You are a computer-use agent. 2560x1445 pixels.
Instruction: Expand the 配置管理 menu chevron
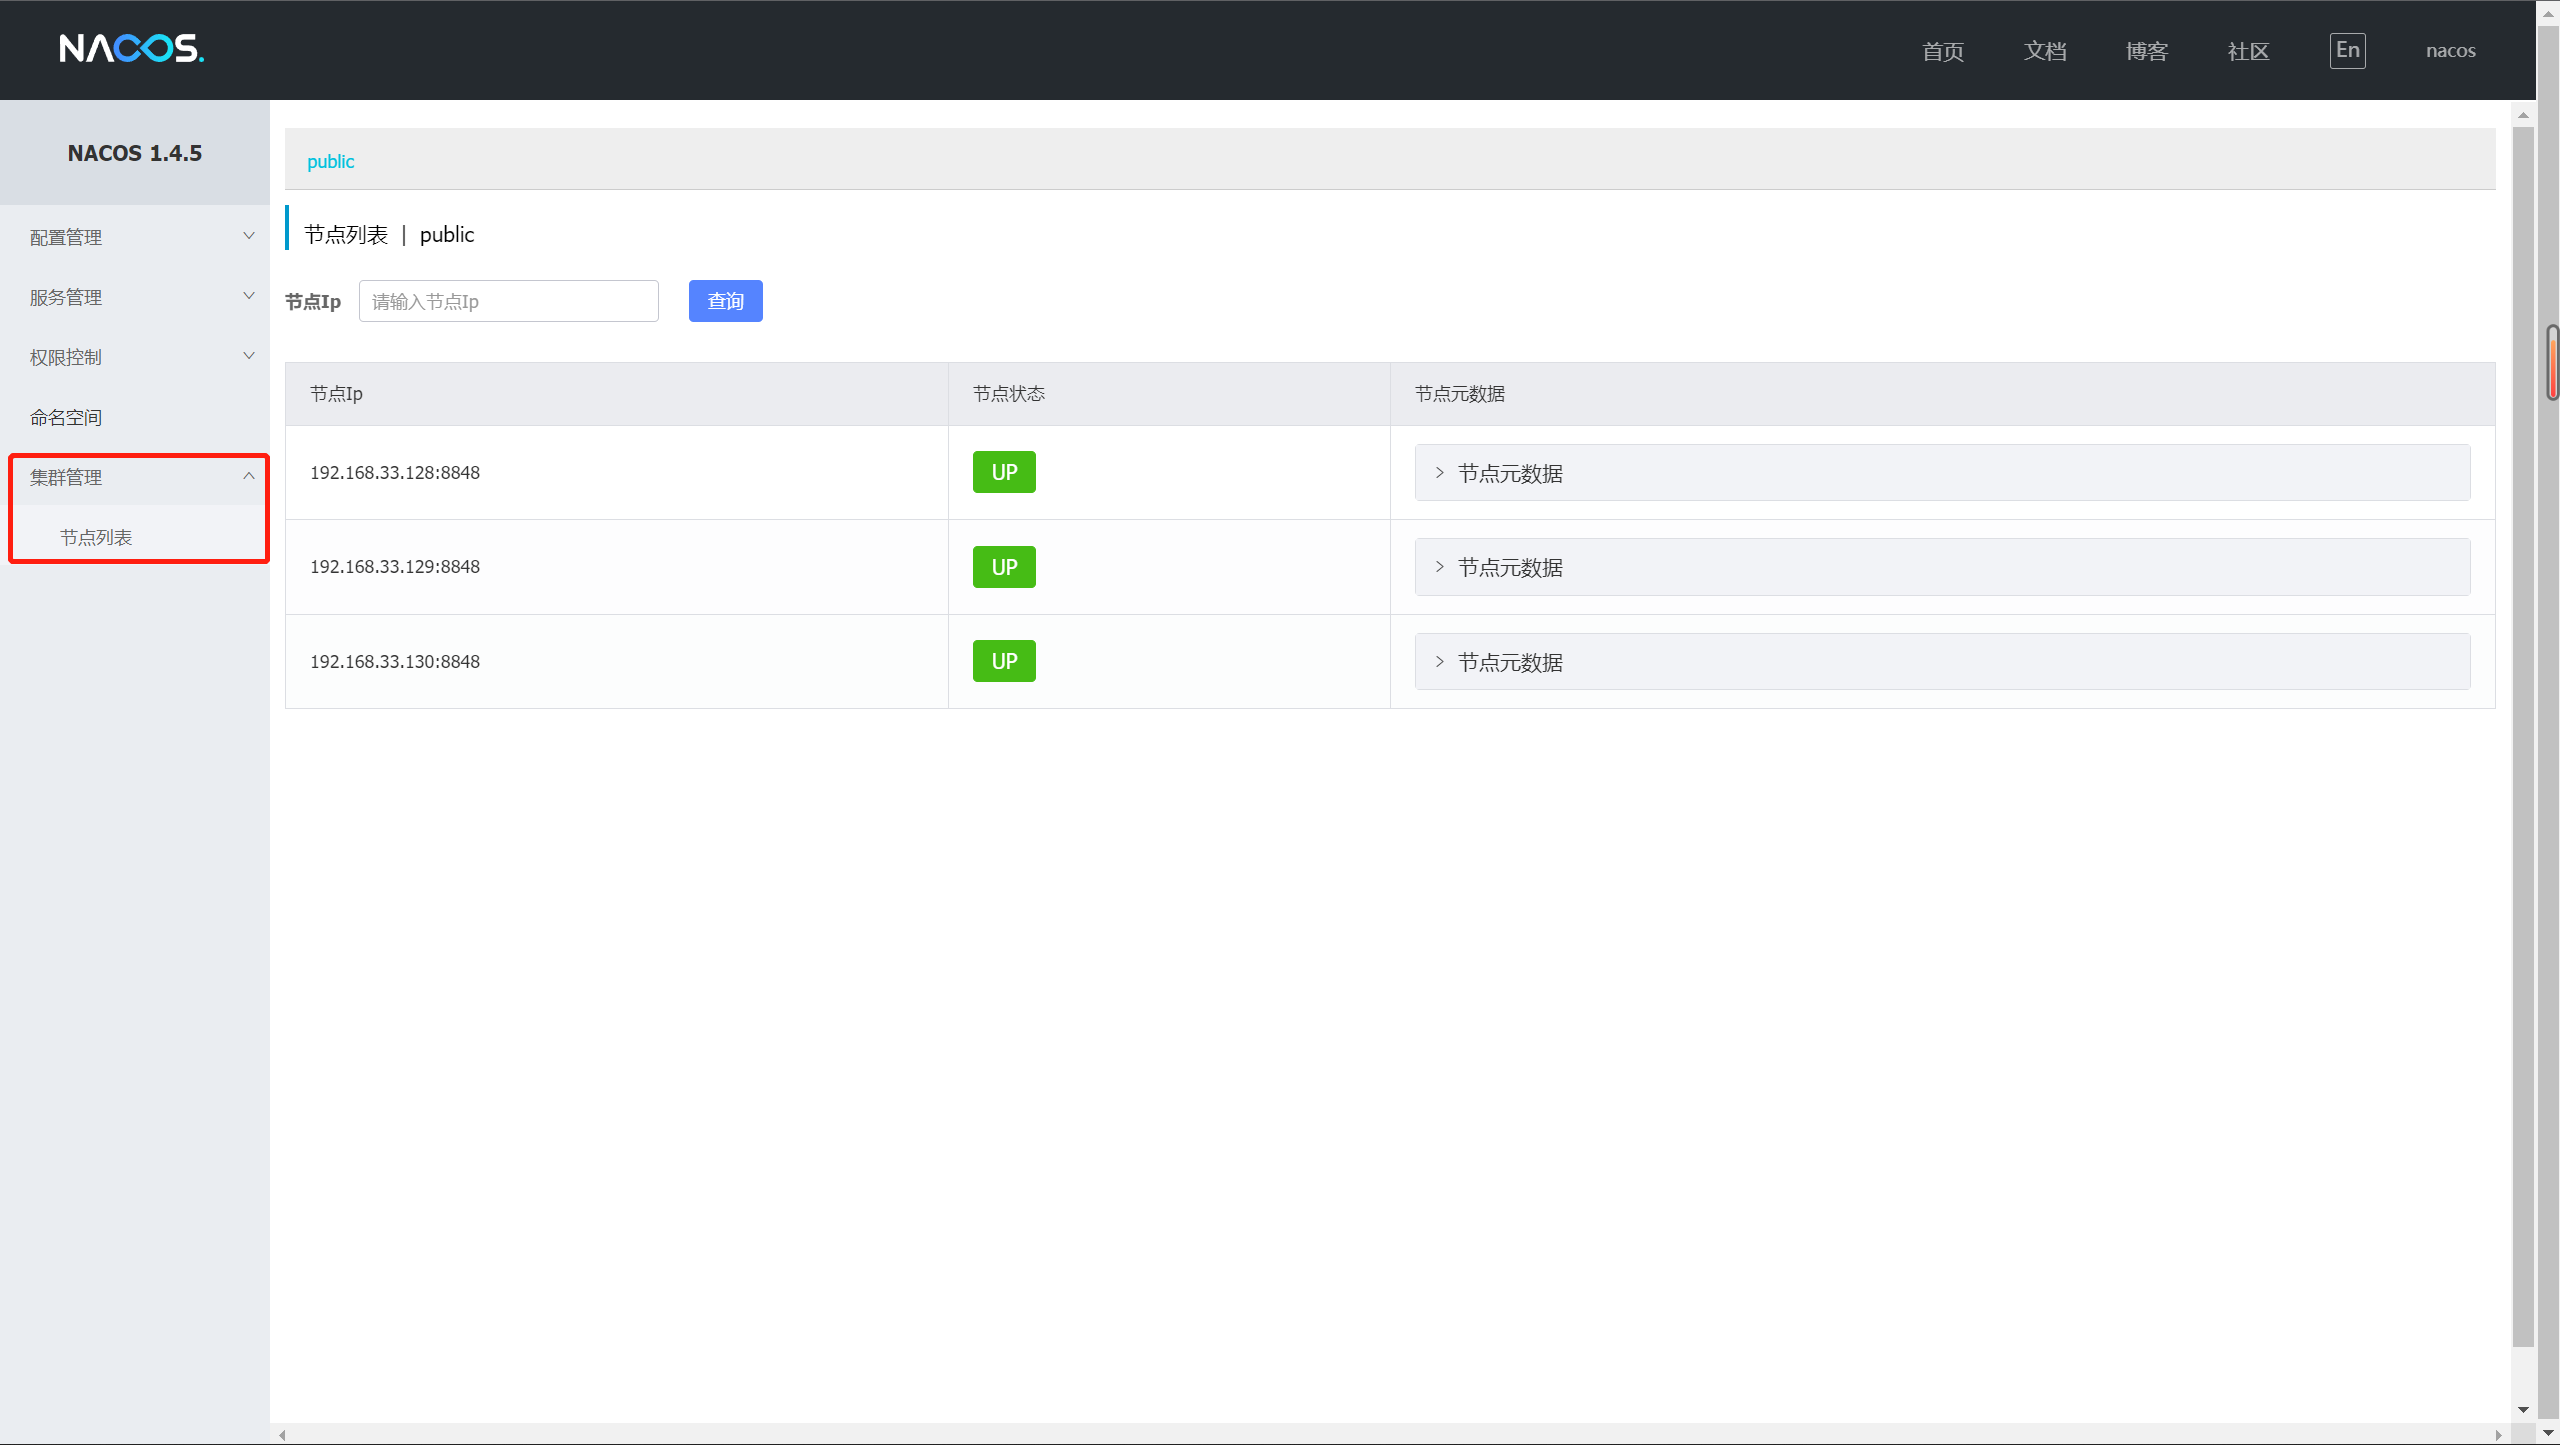[x=249, y=236]
